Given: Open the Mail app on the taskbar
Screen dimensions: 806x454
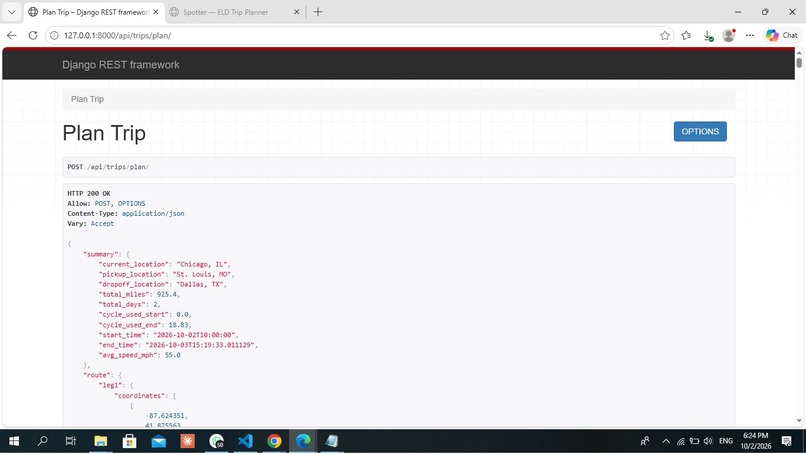Looking at the screenshot, I should 159,441.
